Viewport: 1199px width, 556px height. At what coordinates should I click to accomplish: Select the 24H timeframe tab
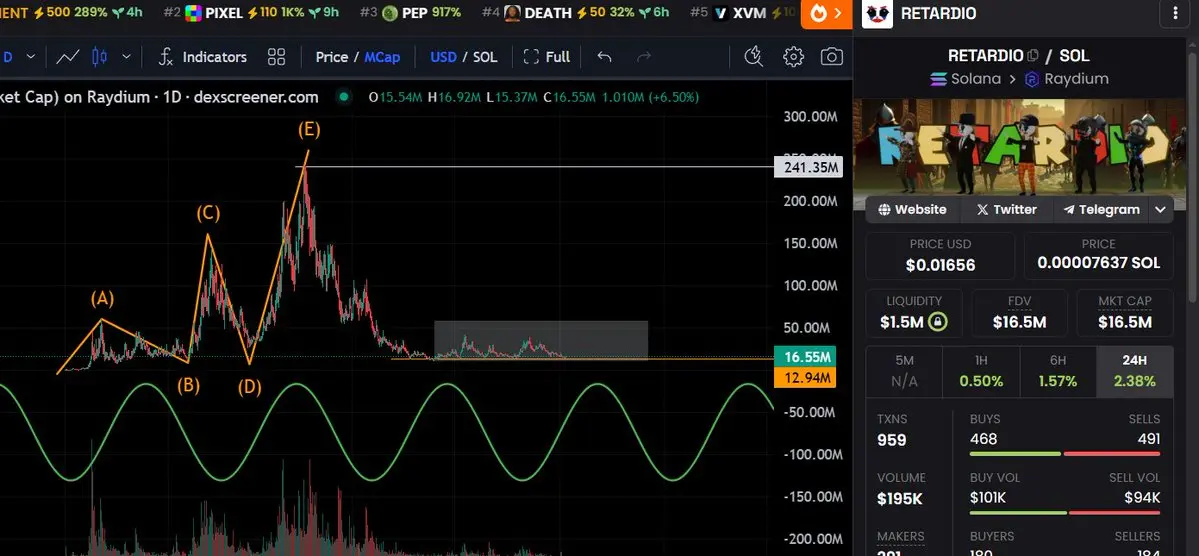tap(1135, 371)
